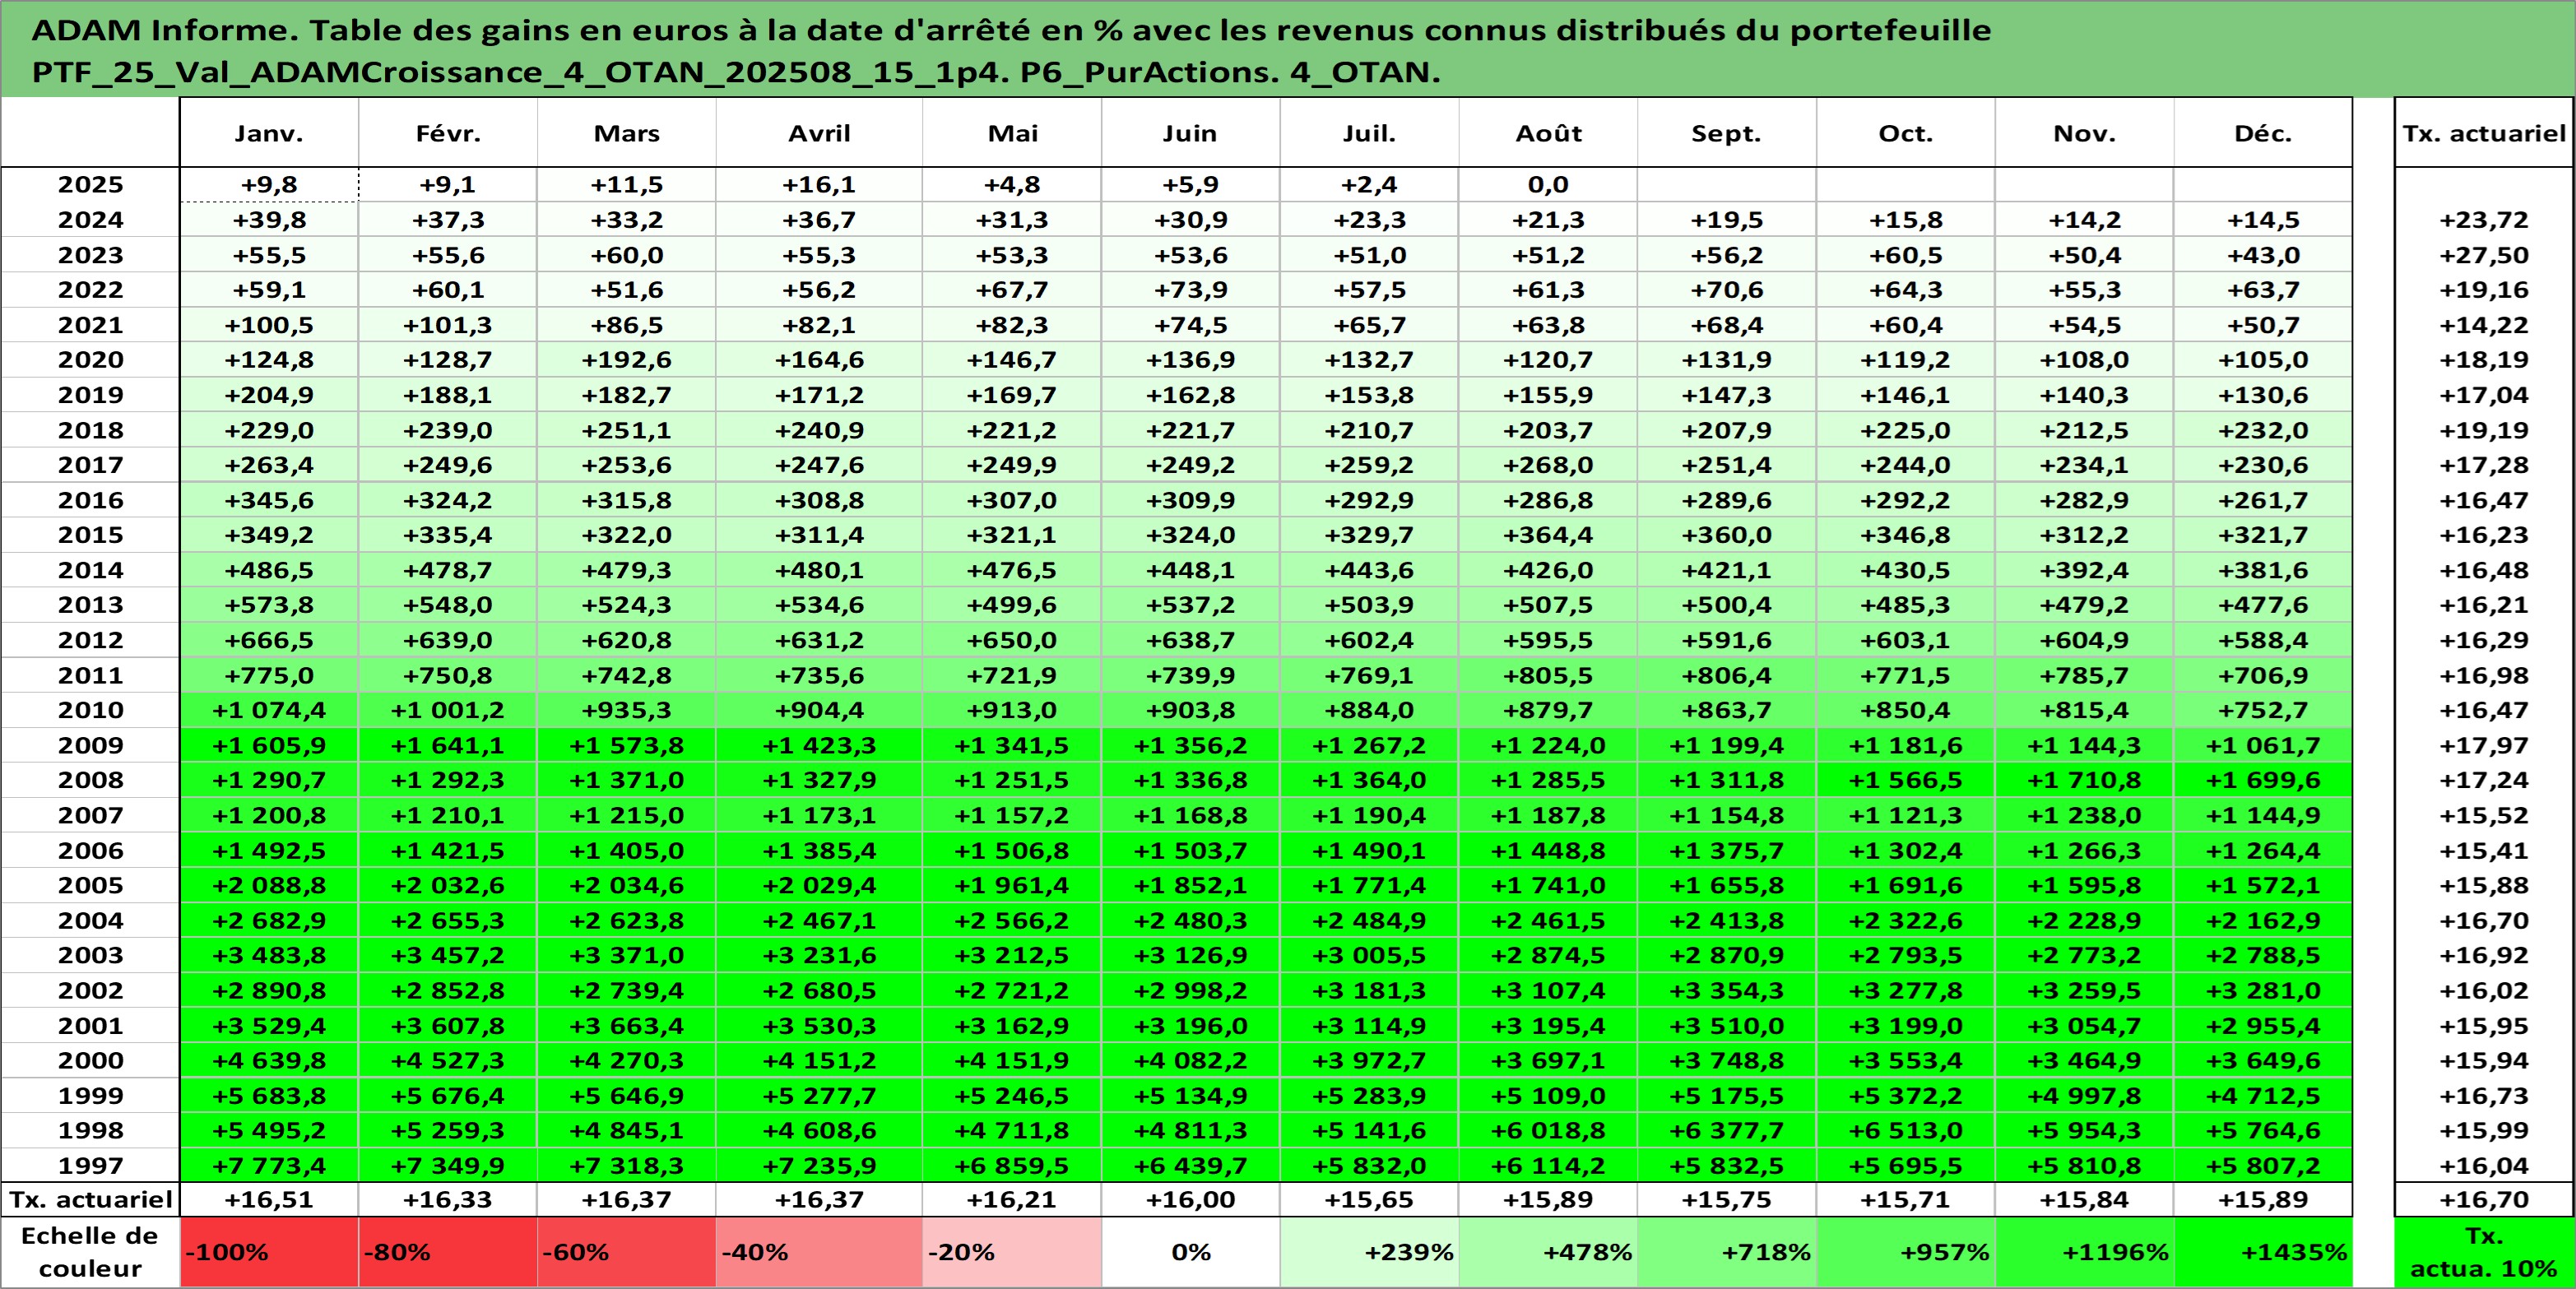
Task: Select bottom Tx. actuariel value +15,65
Action: pyautogui.click(x=1369, y=1199)
